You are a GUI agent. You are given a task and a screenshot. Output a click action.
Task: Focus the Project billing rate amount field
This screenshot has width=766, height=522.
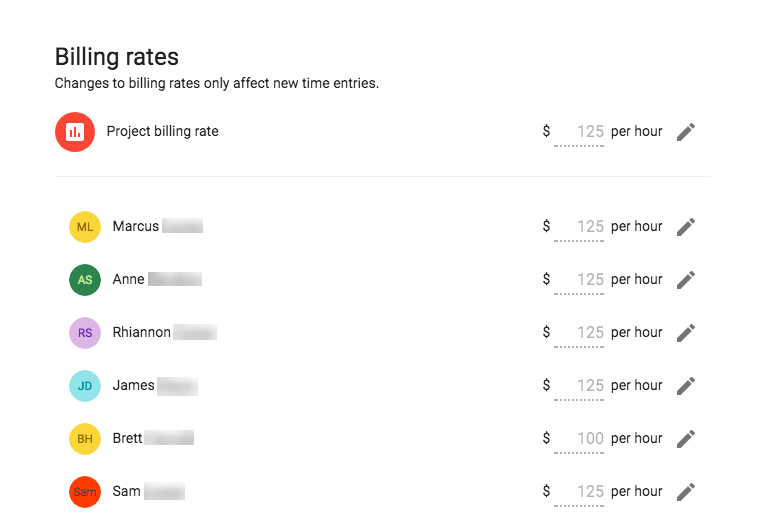tap(579, 132)
